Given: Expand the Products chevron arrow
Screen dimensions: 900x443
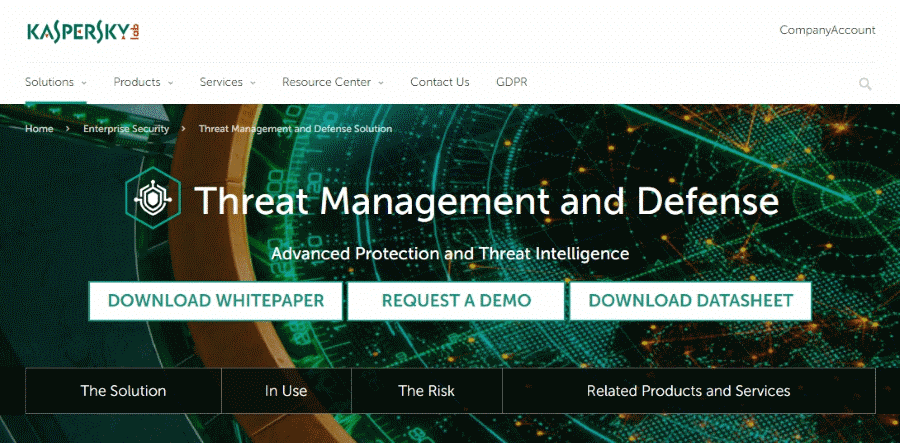Looking at the screenshot, I should point(170,83).
